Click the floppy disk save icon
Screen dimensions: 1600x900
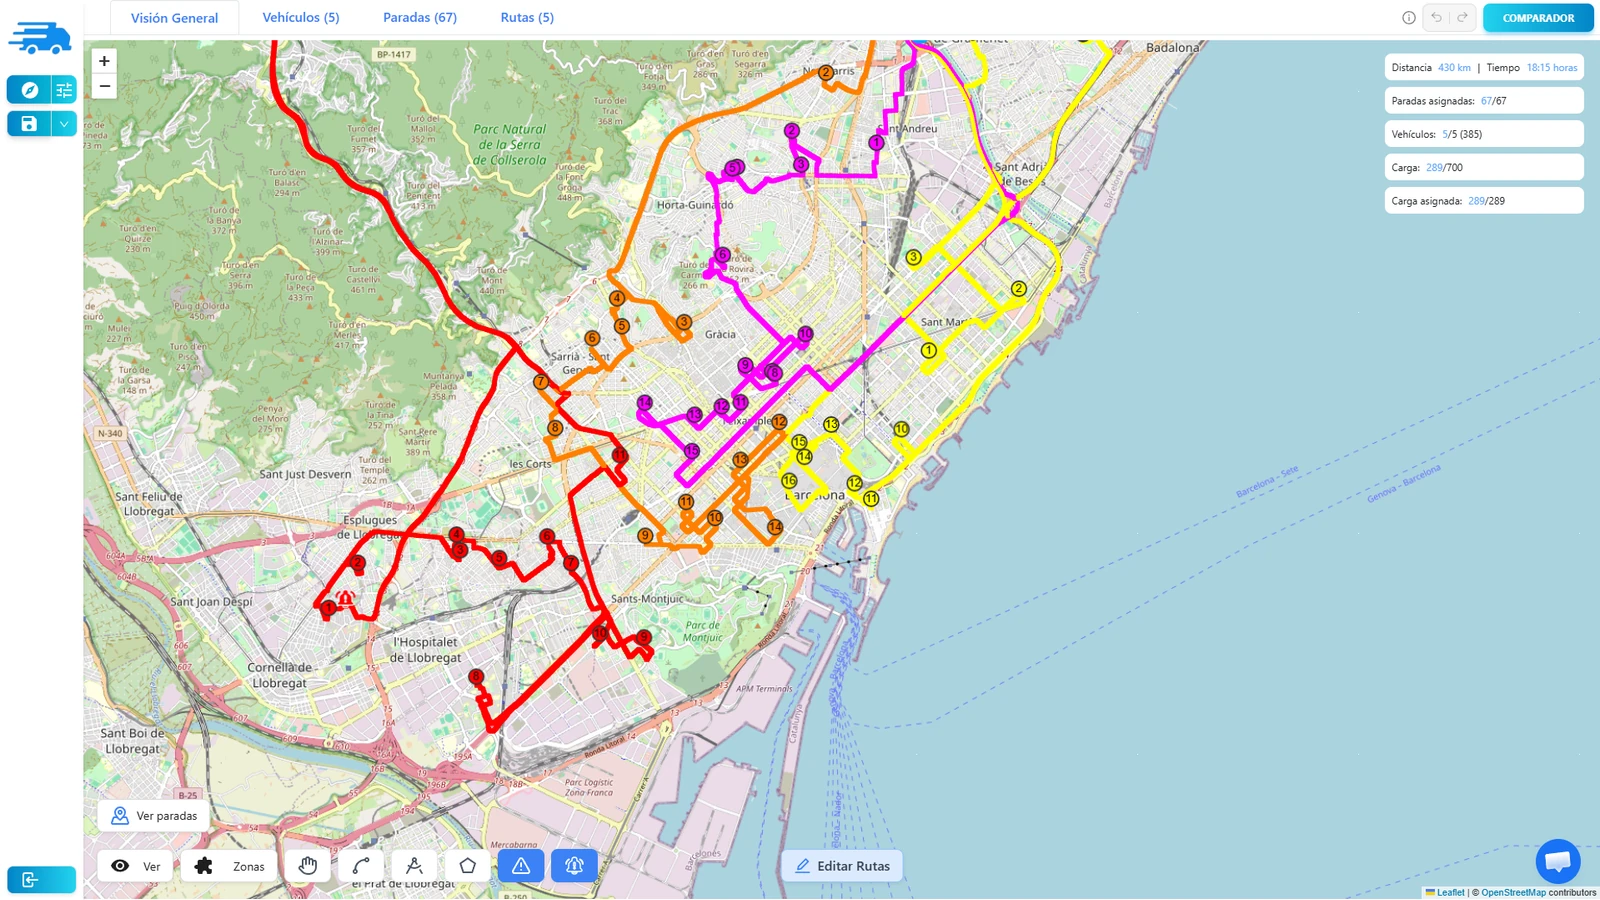(29, 124)
